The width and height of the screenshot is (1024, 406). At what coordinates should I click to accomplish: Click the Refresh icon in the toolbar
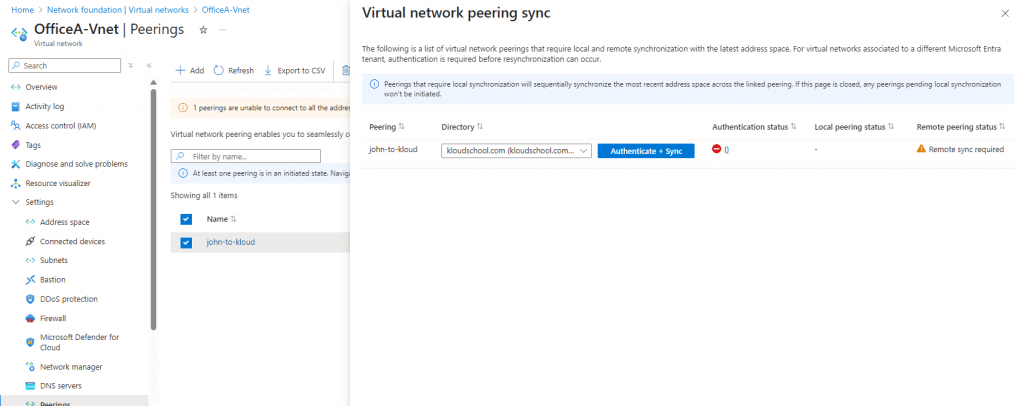pyautogui.click(x=219, y=71)
